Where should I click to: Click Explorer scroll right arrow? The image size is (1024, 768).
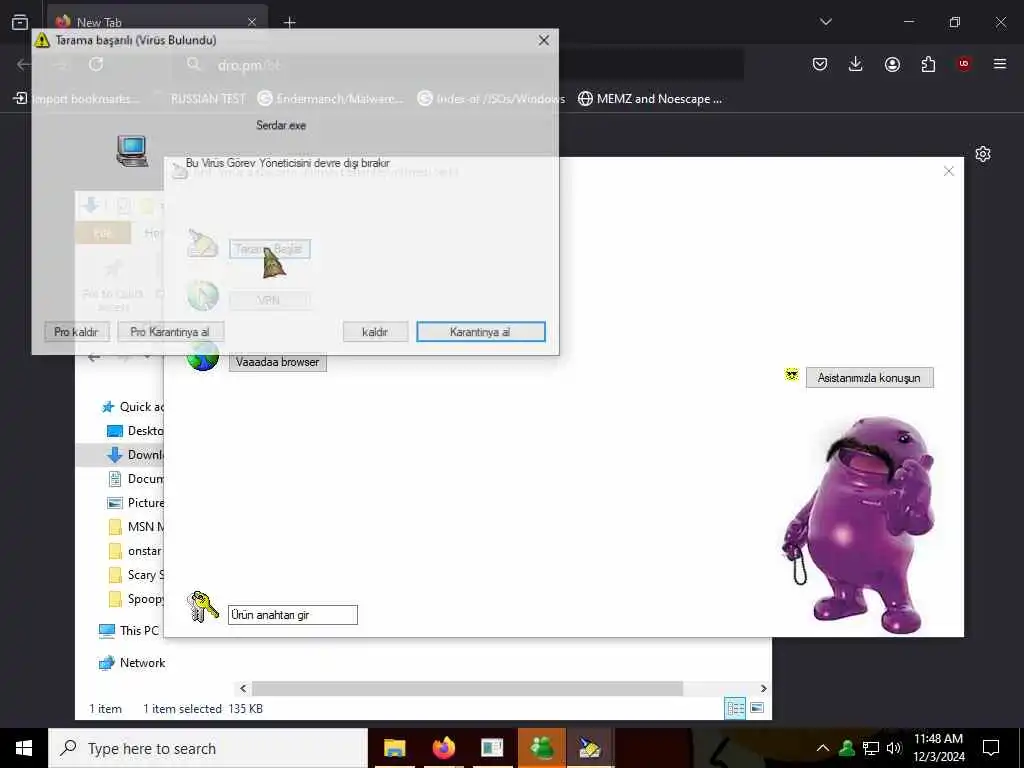[763, 688]
